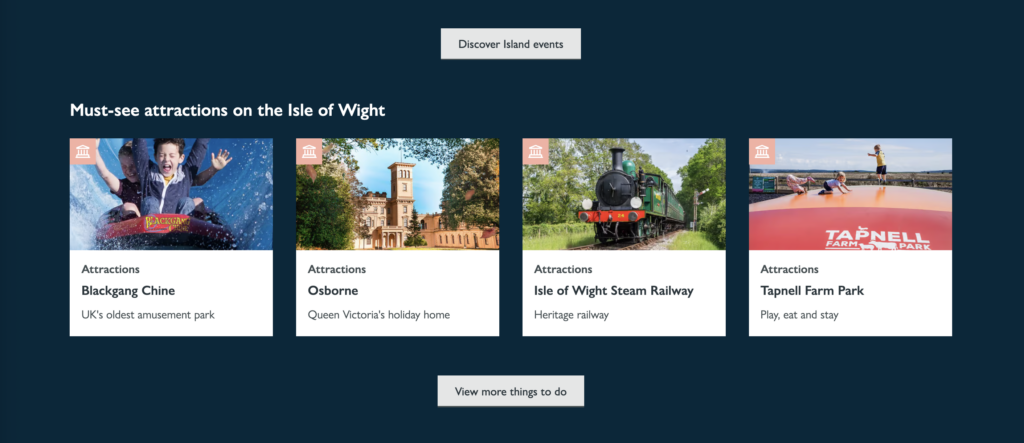The width and height of the screenshot is (1024, 443).
Task: Follow the Isle of Wight Steam Railway title
Action: [x=614, y=291]
